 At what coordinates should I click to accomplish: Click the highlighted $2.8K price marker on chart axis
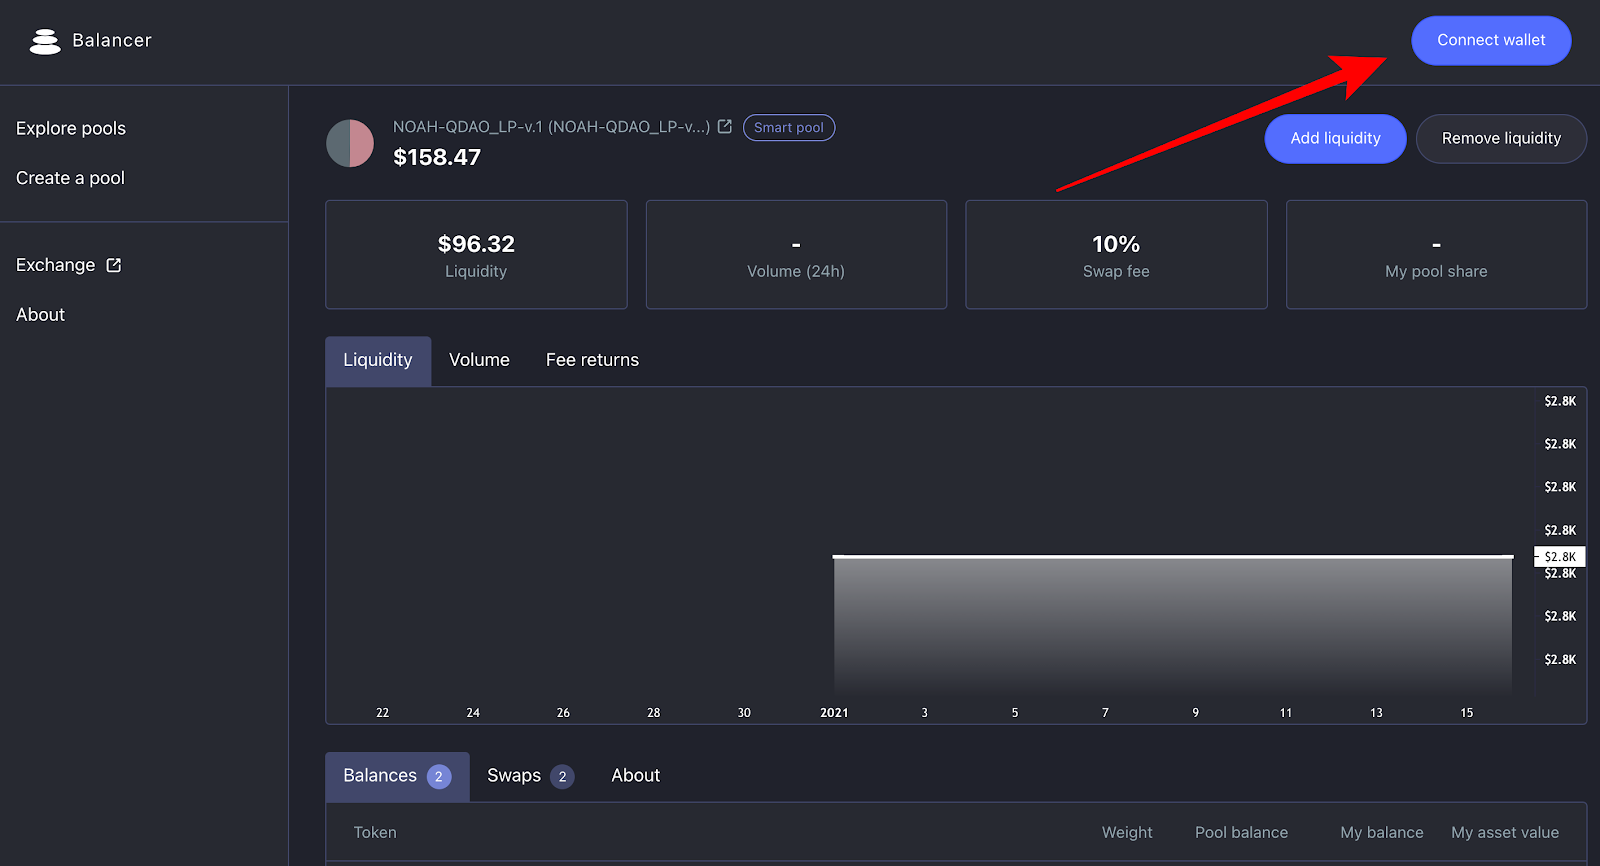pos(1560,557)
